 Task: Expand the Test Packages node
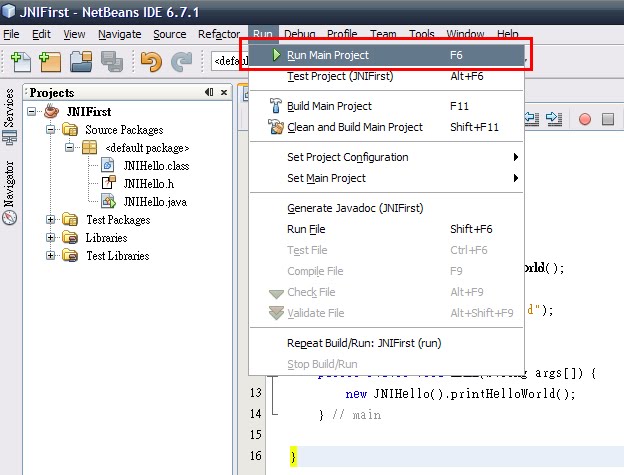click(x=51, y=219)
